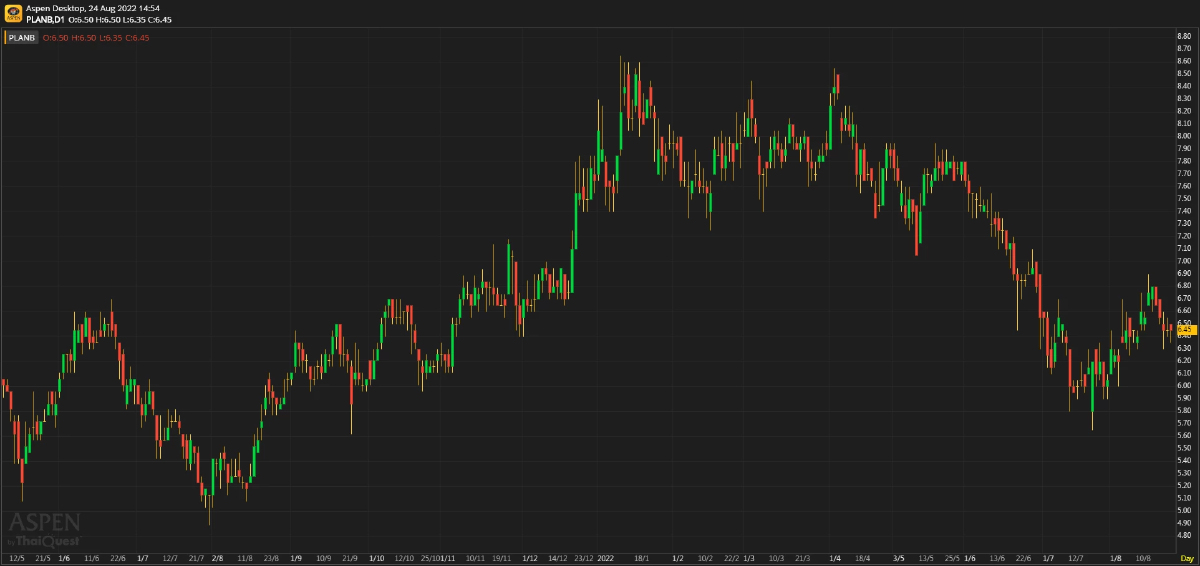Click the PLANB,D1 title in the header
Screen dimensions: 1200x566
pos(46,19)
